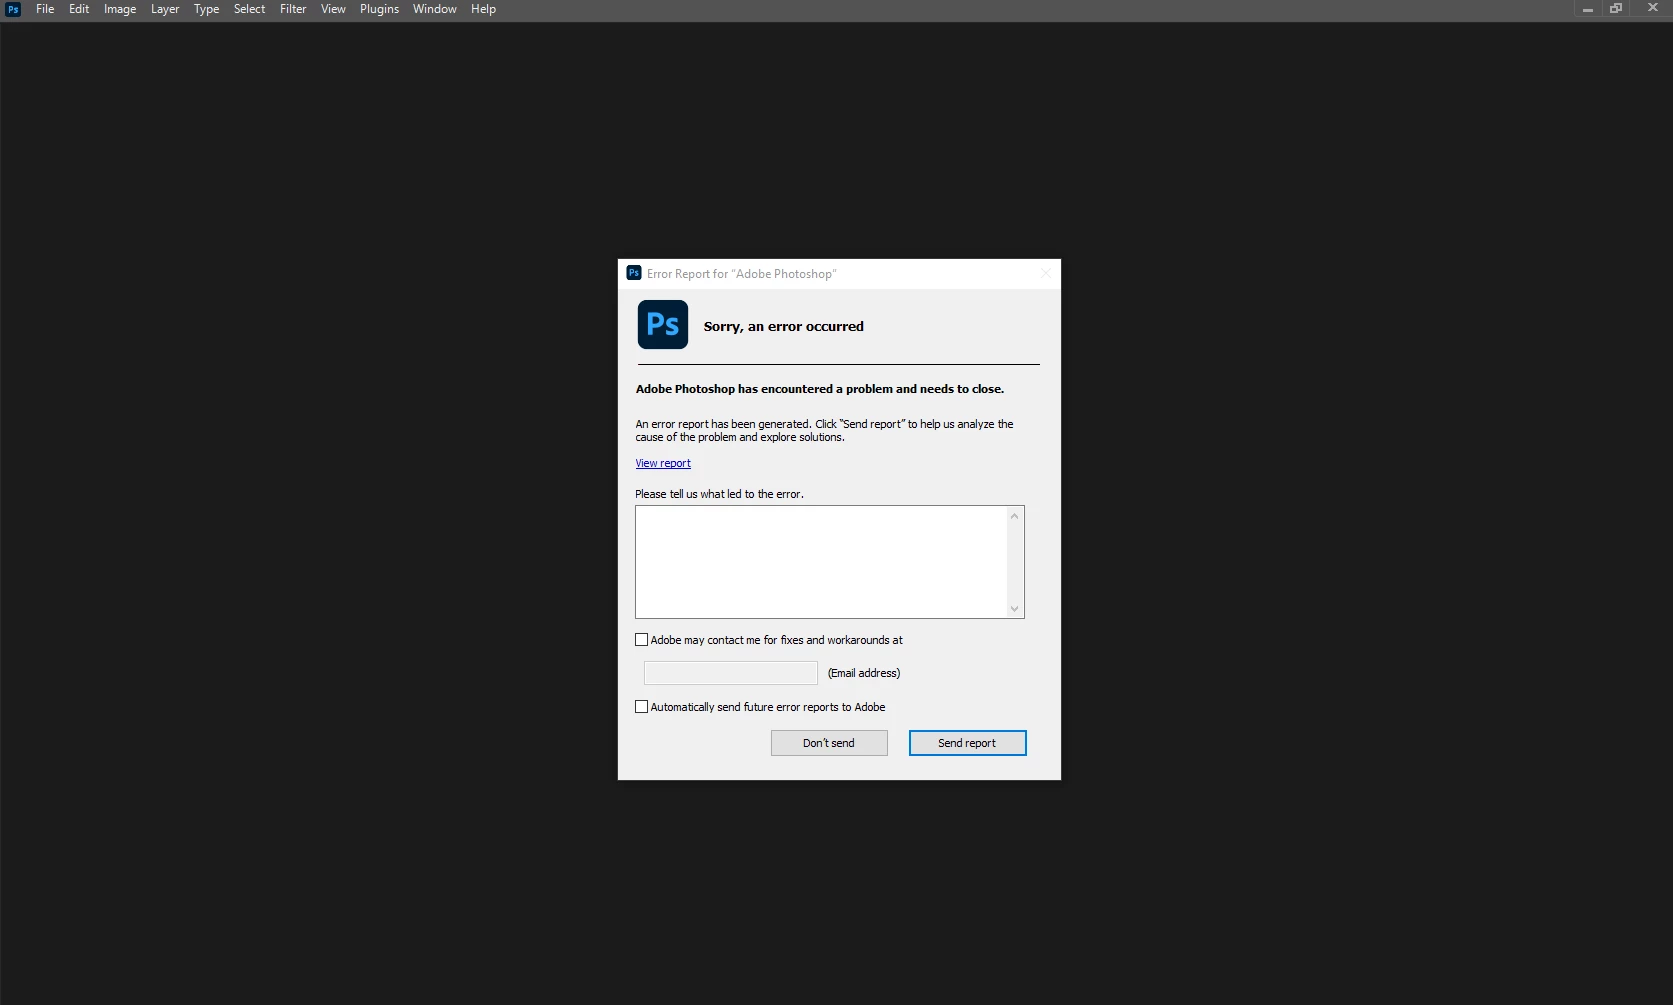This screenshot has height=1005, width=1673.
Task: Close the Photoshop main window
Action: coord(1652,8)
